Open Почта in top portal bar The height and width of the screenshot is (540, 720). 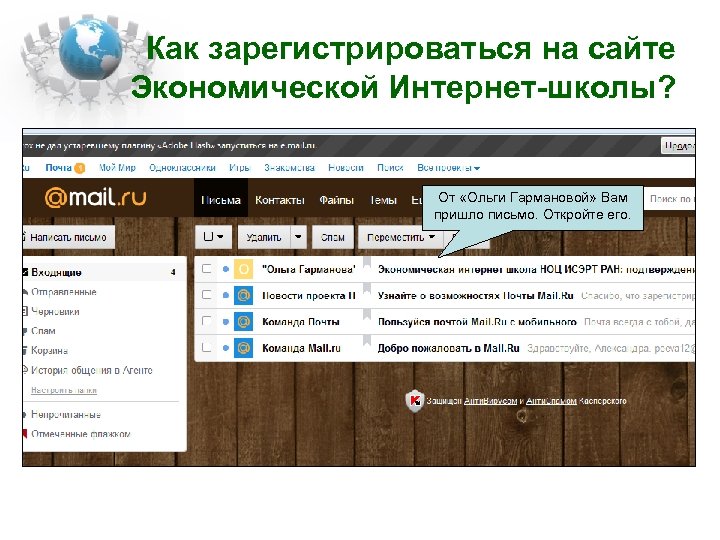click(58, 168)
